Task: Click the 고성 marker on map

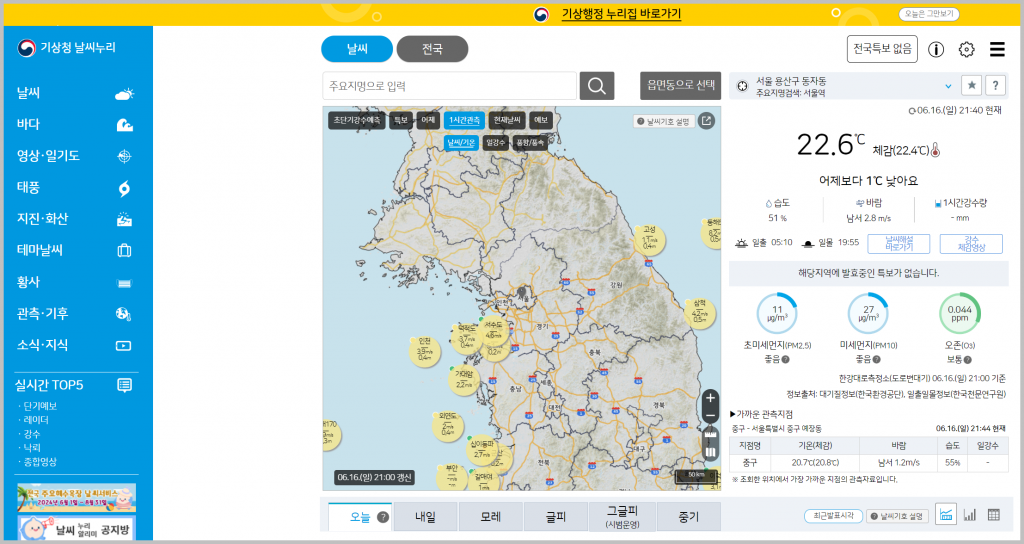Action: tap(649, 238)
